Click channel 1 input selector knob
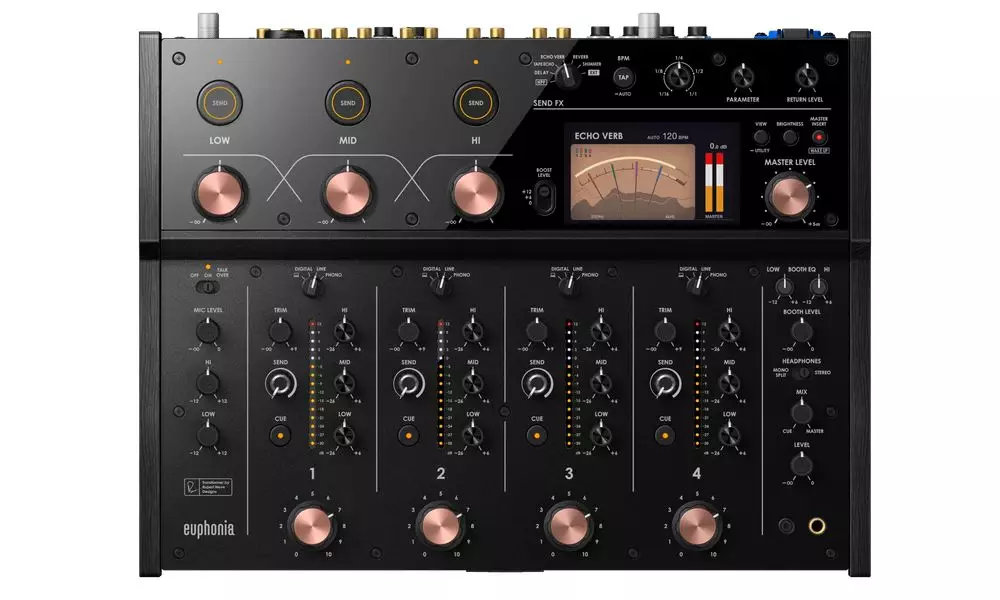The width and height of the screenshot is (1000, 600). [312, 286]
